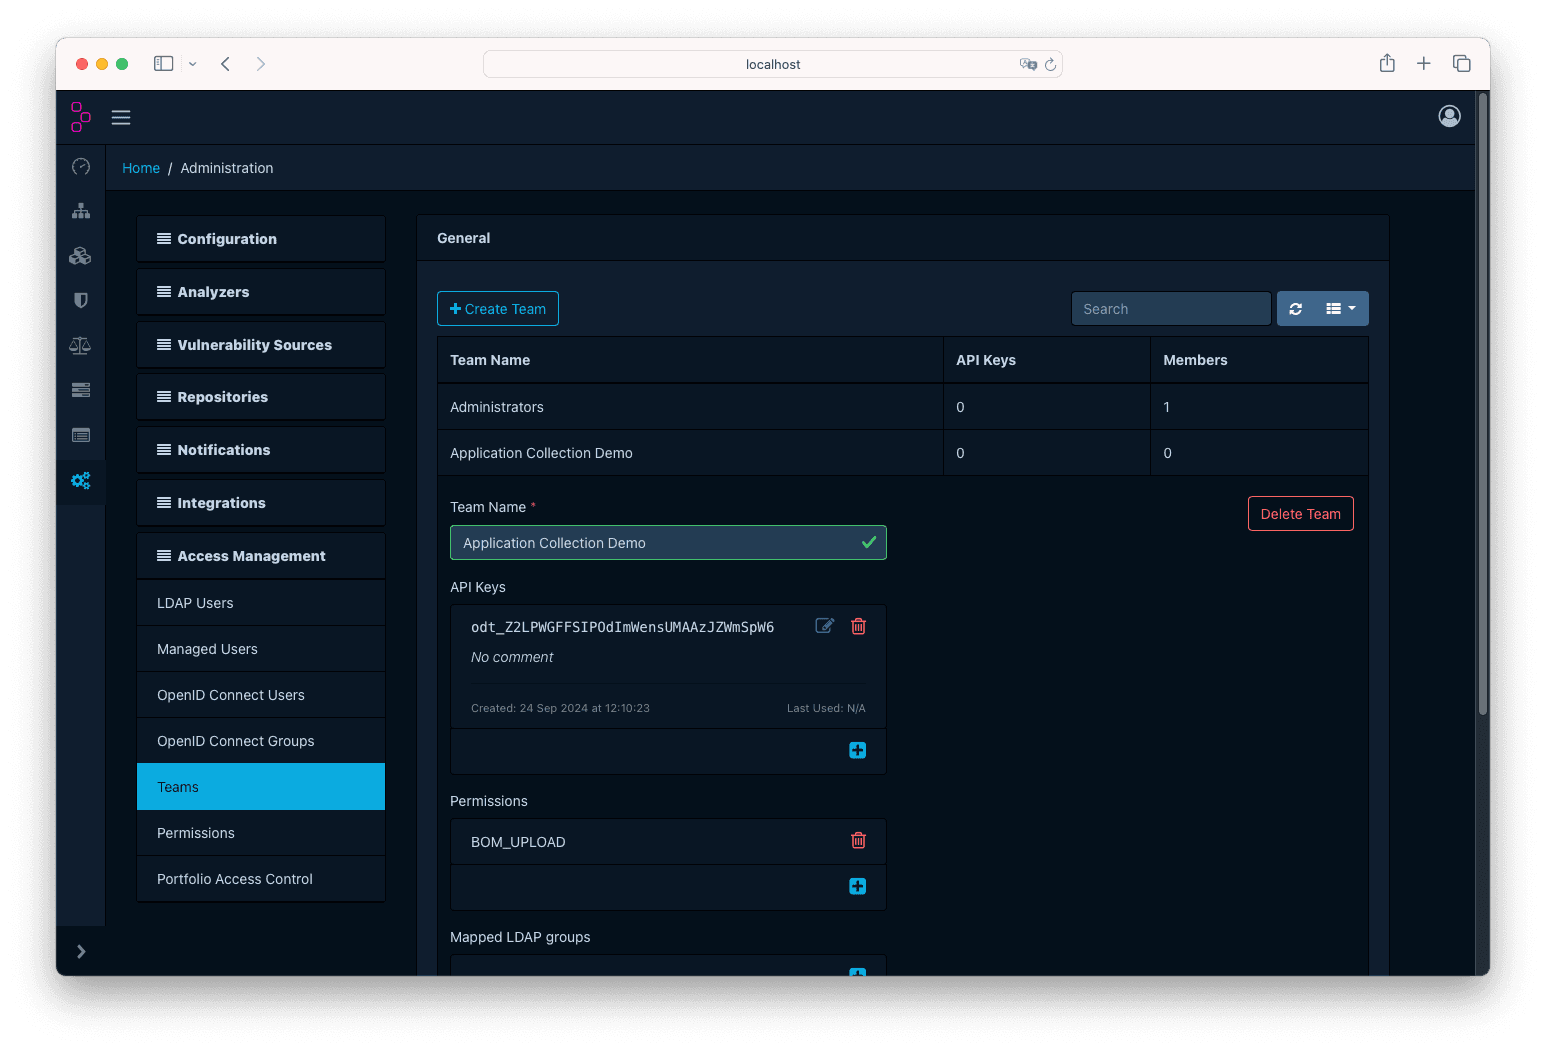The image size is (1546, 1050).
Task: Open the Dashboard from the sidebar
Action: [x=80, y=167]
